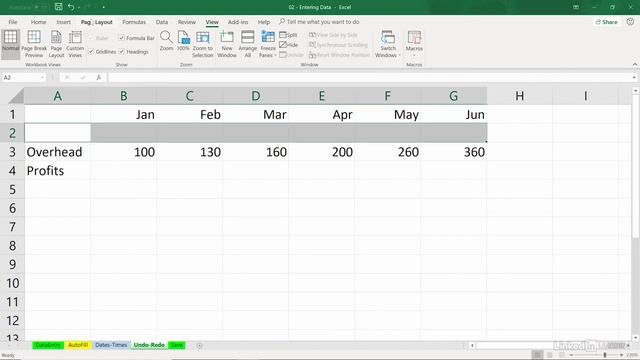
Task: Open the Zoom magnifier dialog
Action: pyautogui.click(x=166, y=41)
